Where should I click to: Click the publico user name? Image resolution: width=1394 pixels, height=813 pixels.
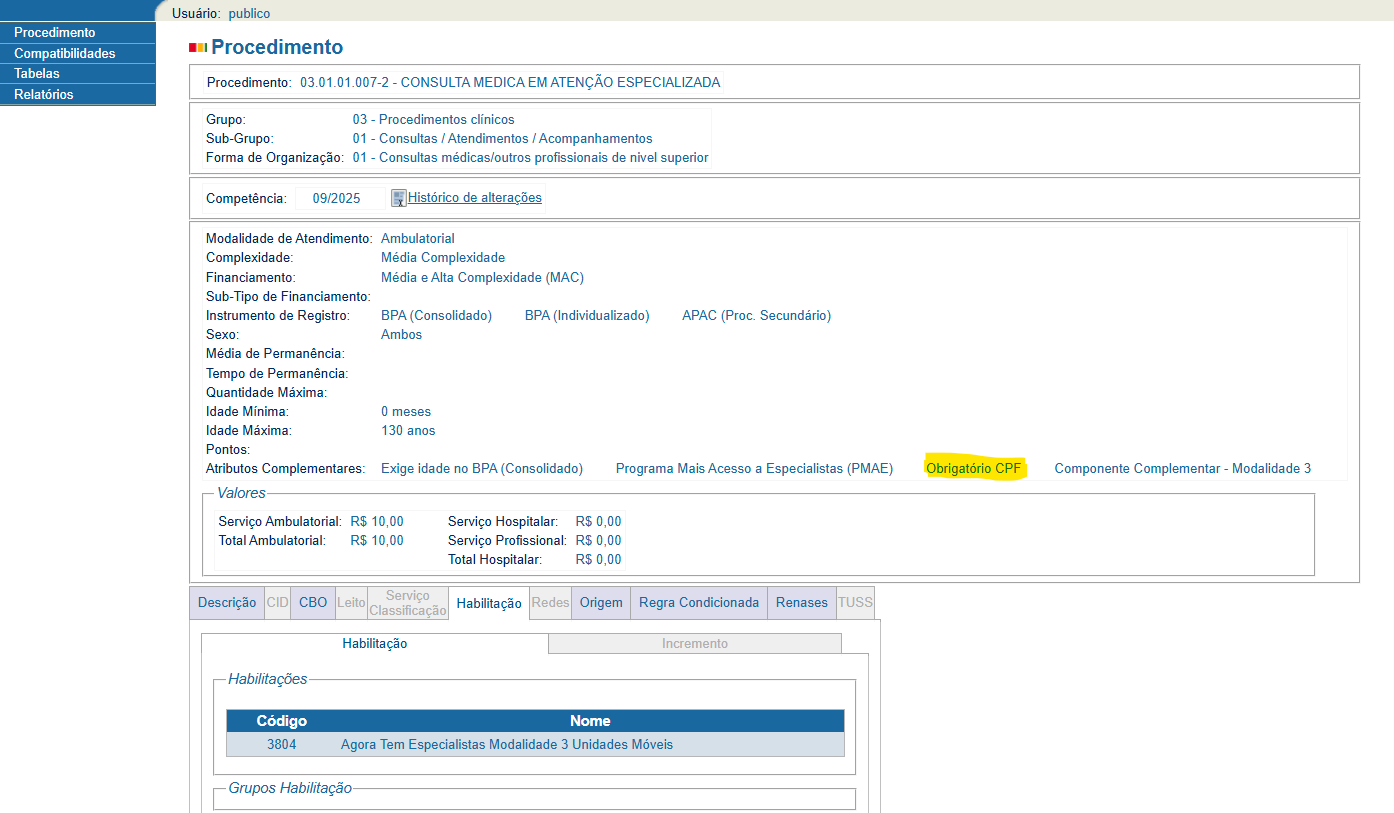click(249, 14)
